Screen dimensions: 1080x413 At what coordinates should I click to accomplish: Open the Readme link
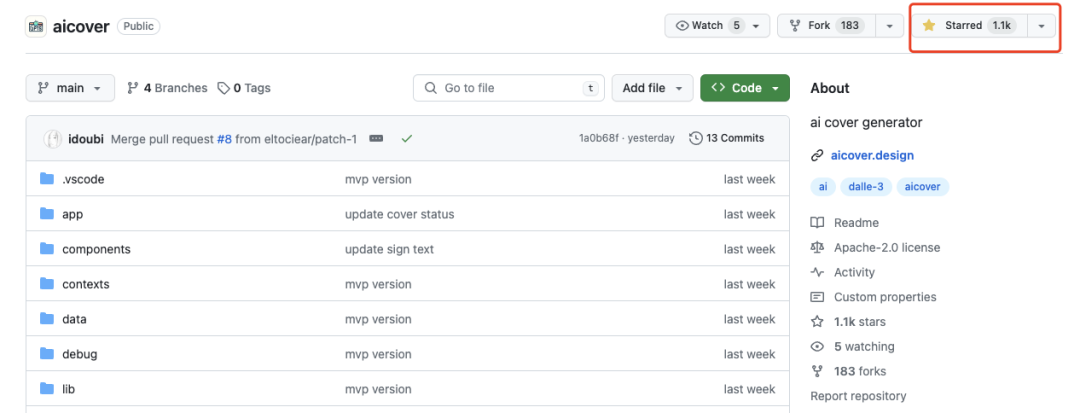pos(856,223)
